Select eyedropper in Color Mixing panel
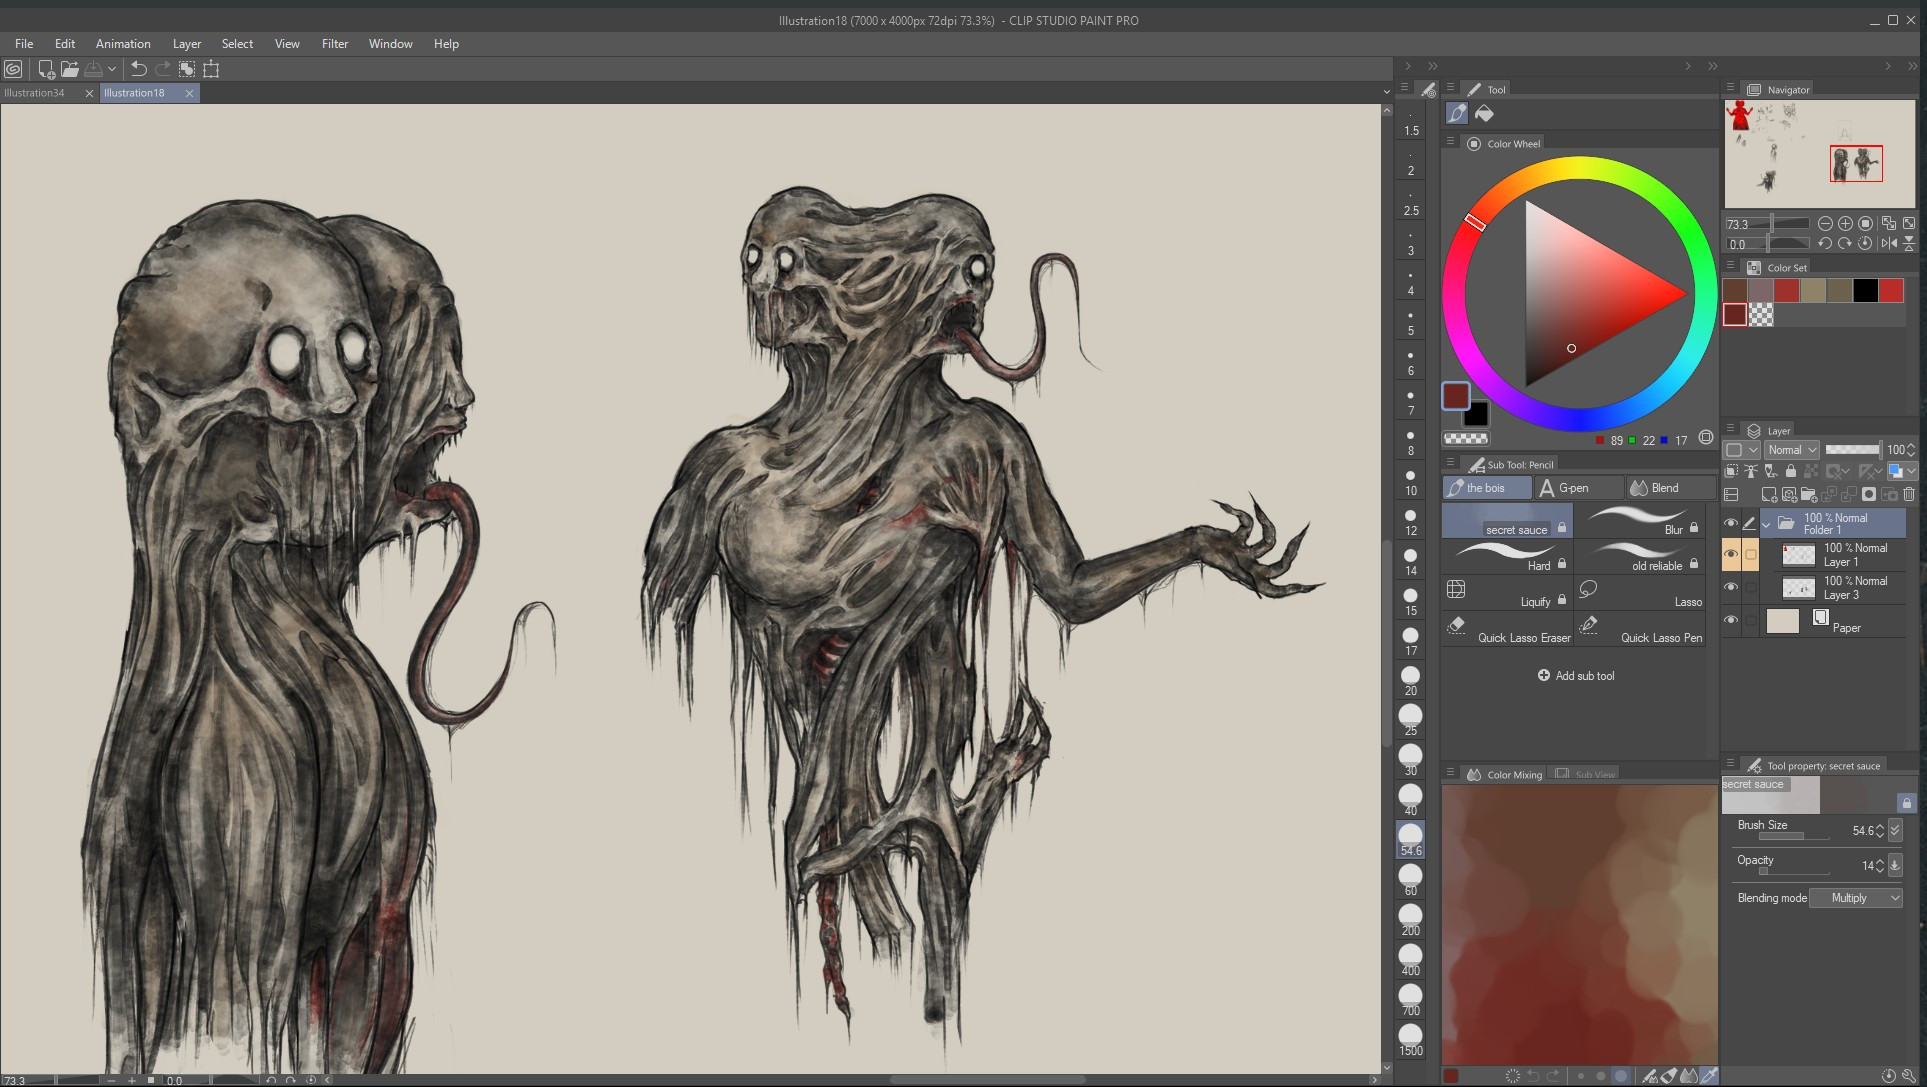Viewport: 1927px width, 1087px height. tap(1709, 1076)
